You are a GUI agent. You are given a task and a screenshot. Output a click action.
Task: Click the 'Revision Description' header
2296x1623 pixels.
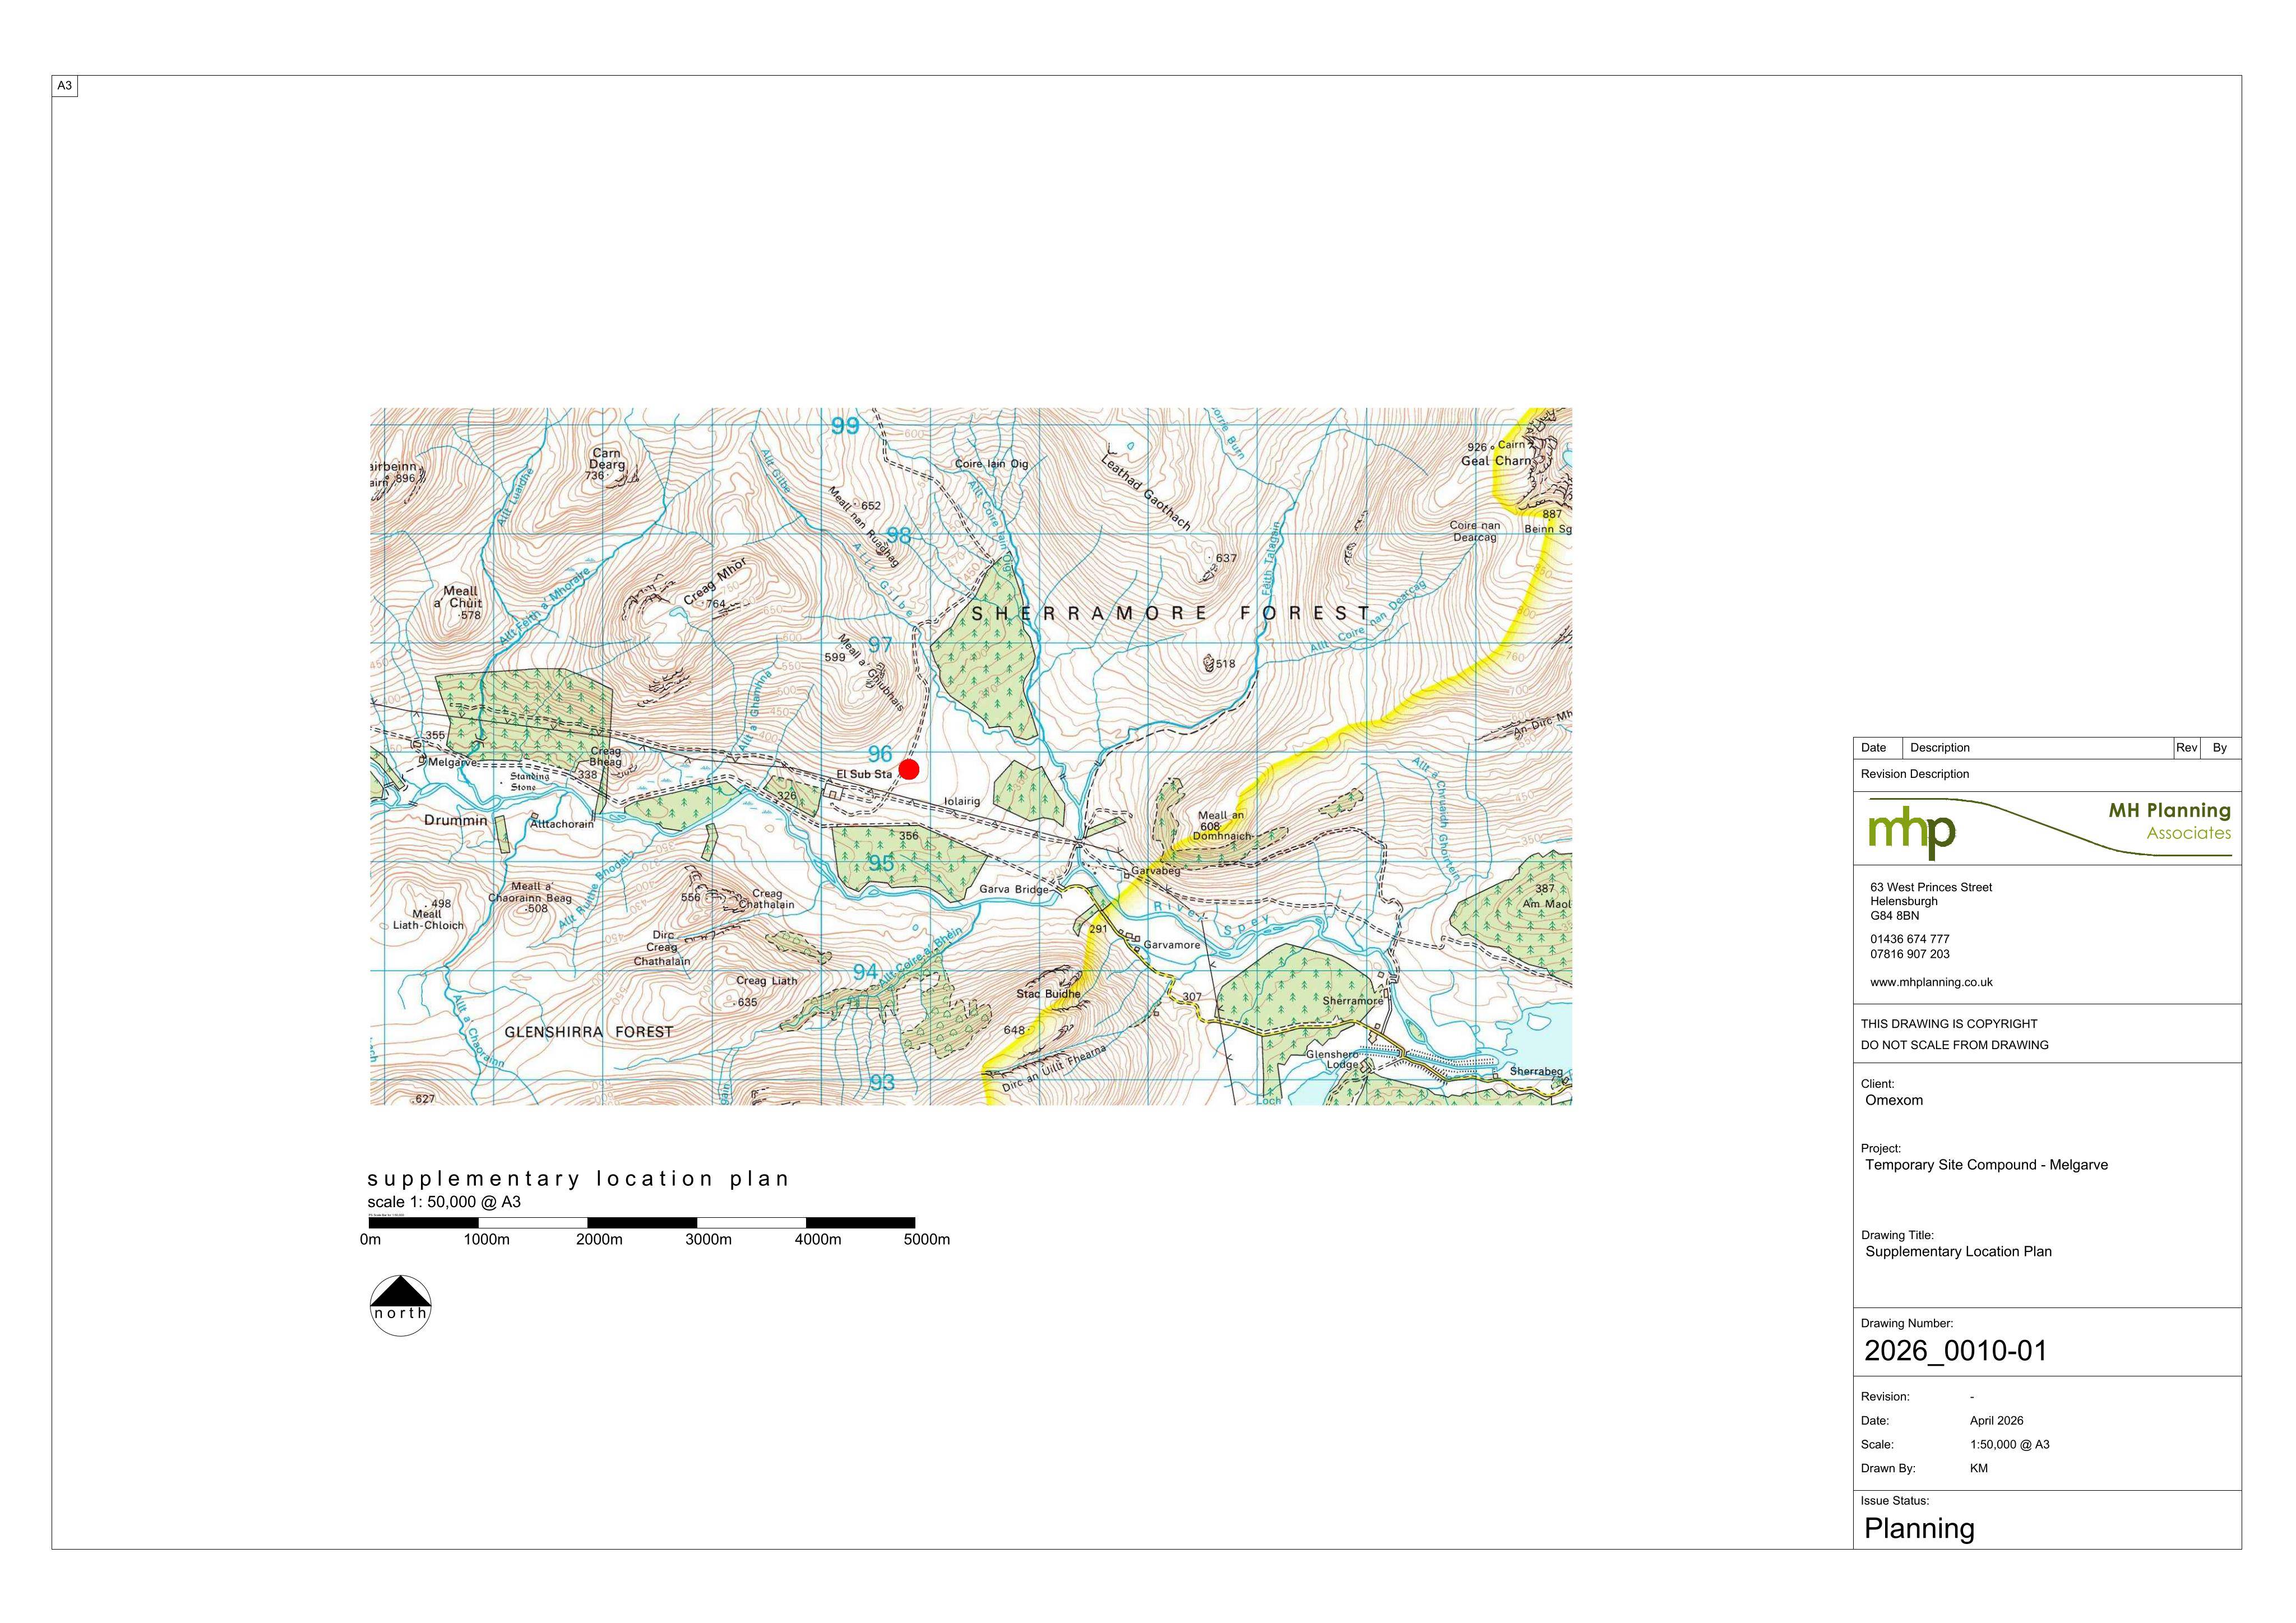tap(1915, 774)
